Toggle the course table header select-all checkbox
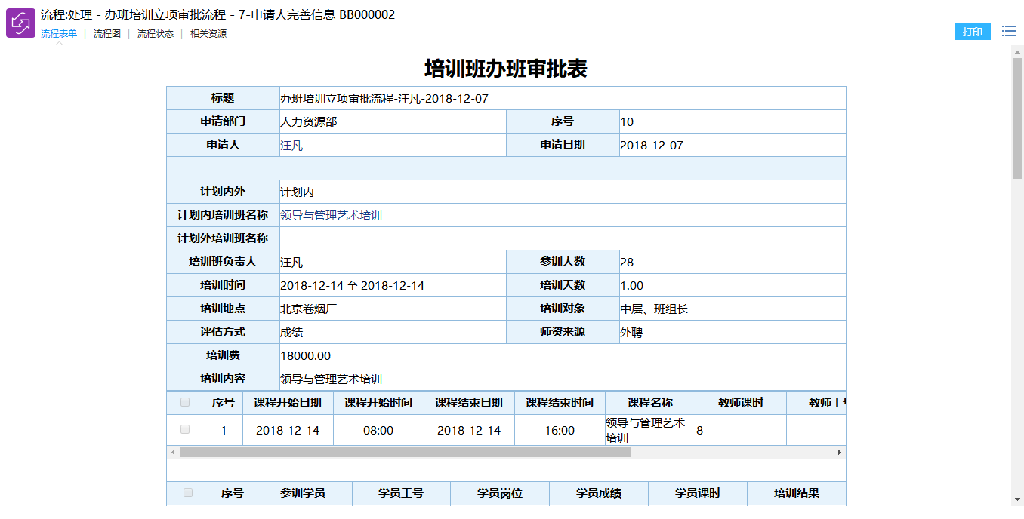Image resolution: width=1024 pixels, height=519 pixels. tap(185, 402)
